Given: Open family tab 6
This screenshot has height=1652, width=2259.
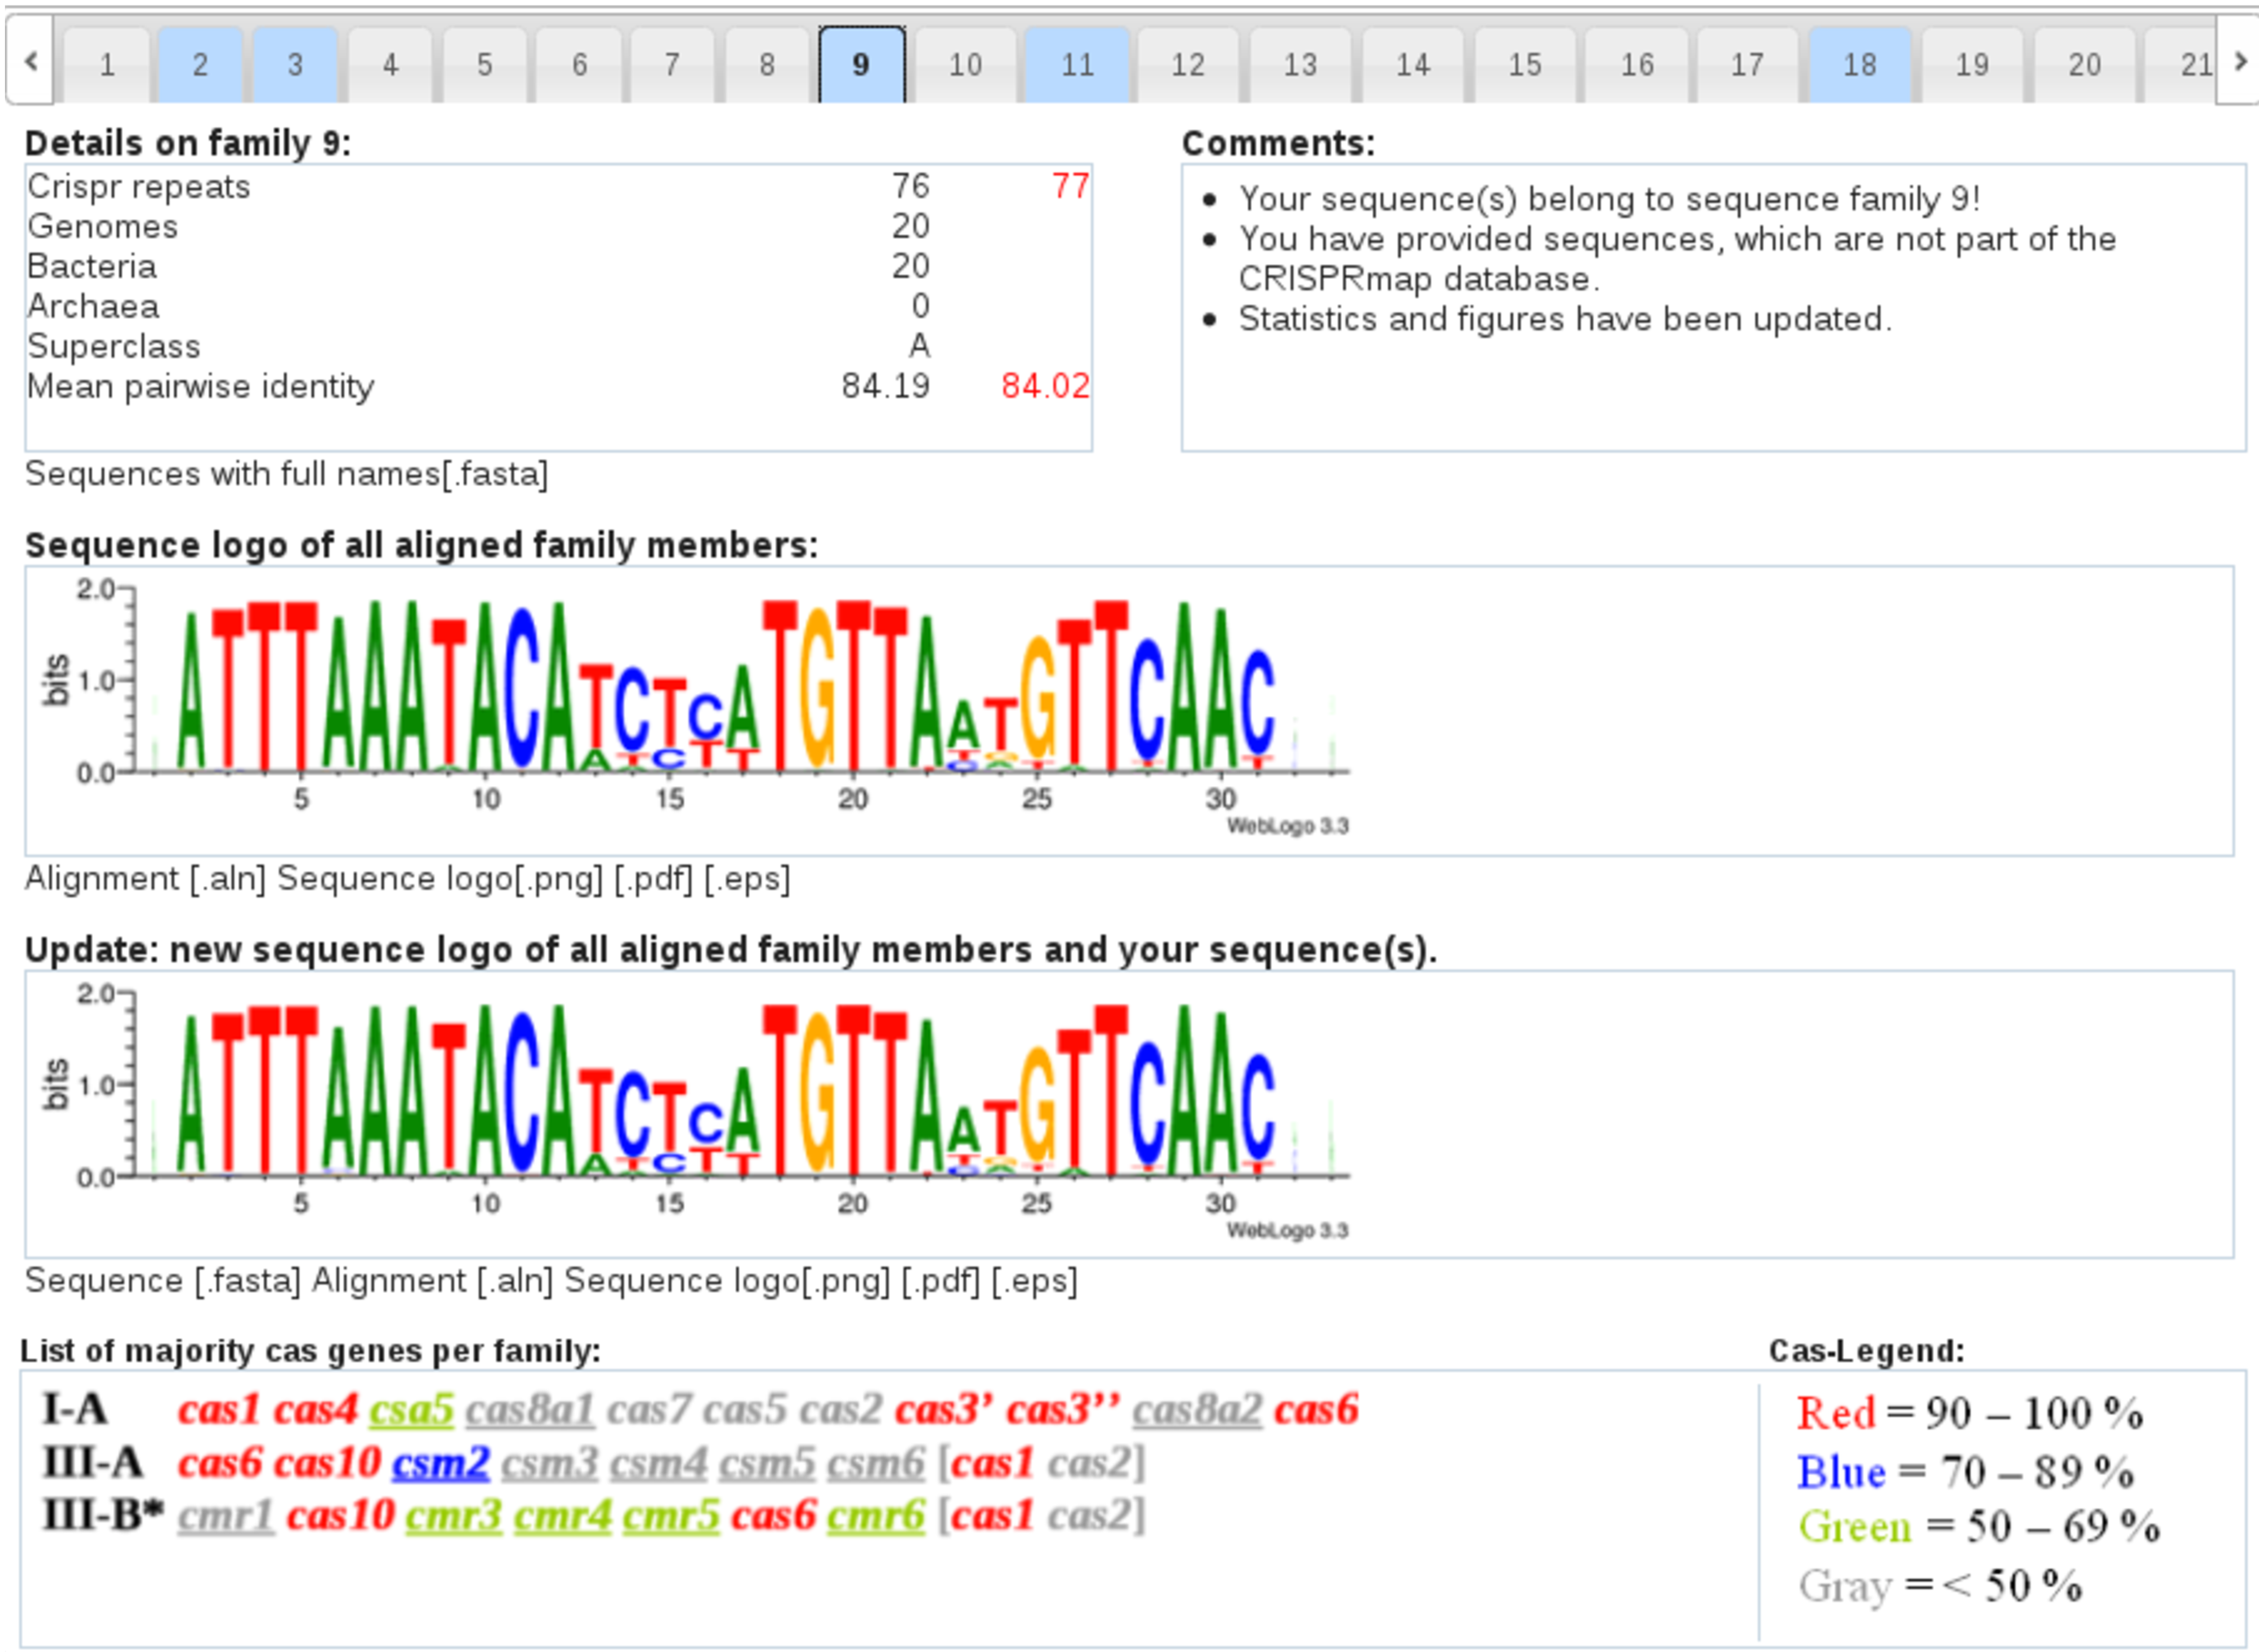Looking at the screenshot, I should point(579,65).
